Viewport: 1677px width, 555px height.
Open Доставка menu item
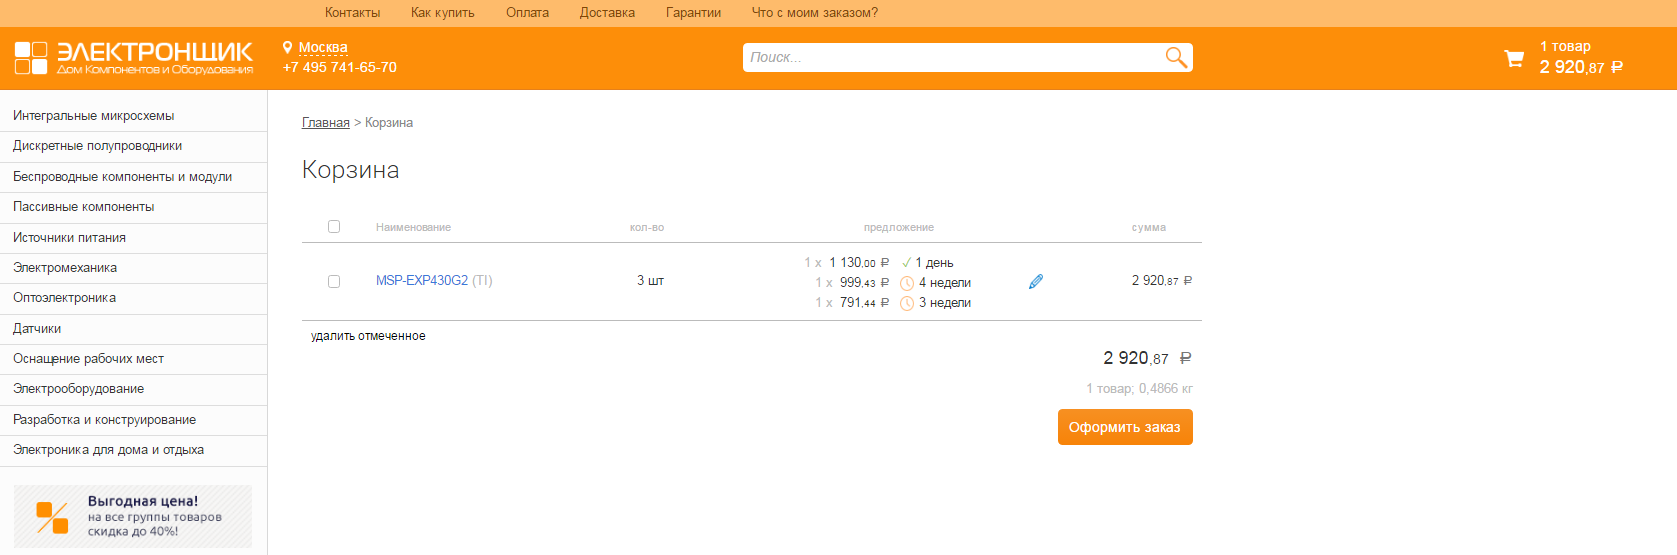pos(607,13)
